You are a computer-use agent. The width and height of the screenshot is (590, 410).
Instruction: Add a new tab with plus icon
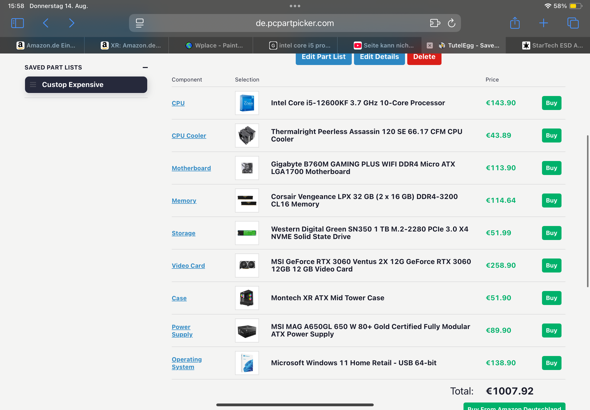pos(543,23)
